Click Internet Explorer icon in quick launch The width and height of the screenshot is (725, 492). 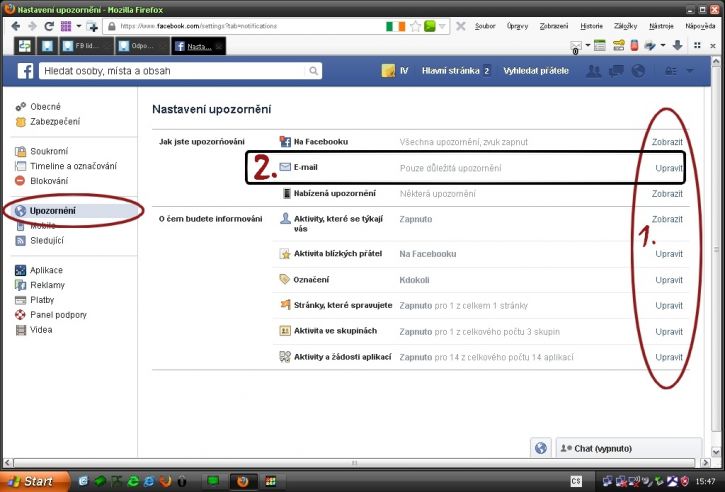point(149,481)
